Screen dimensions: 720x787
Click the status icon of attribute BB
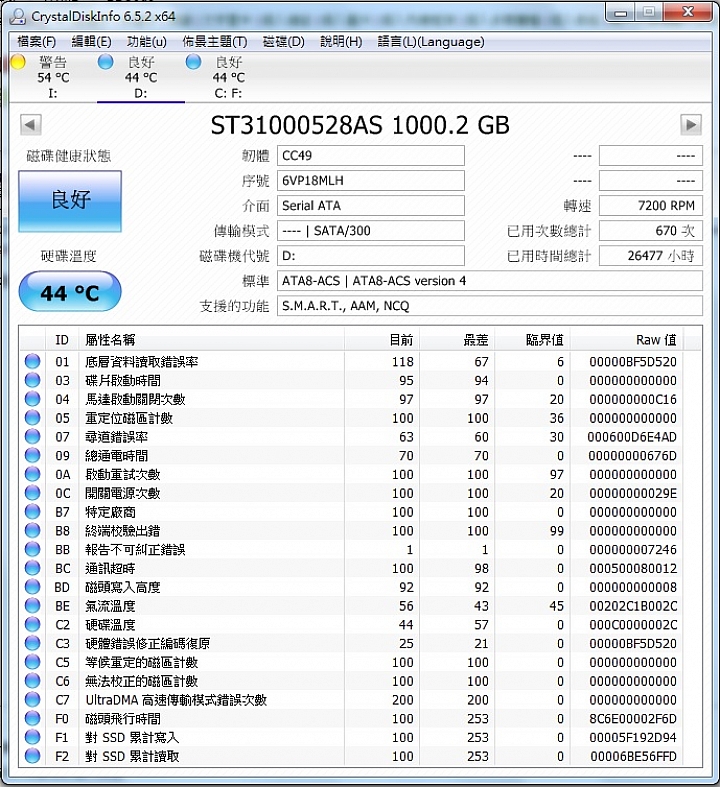click(33, 549)
